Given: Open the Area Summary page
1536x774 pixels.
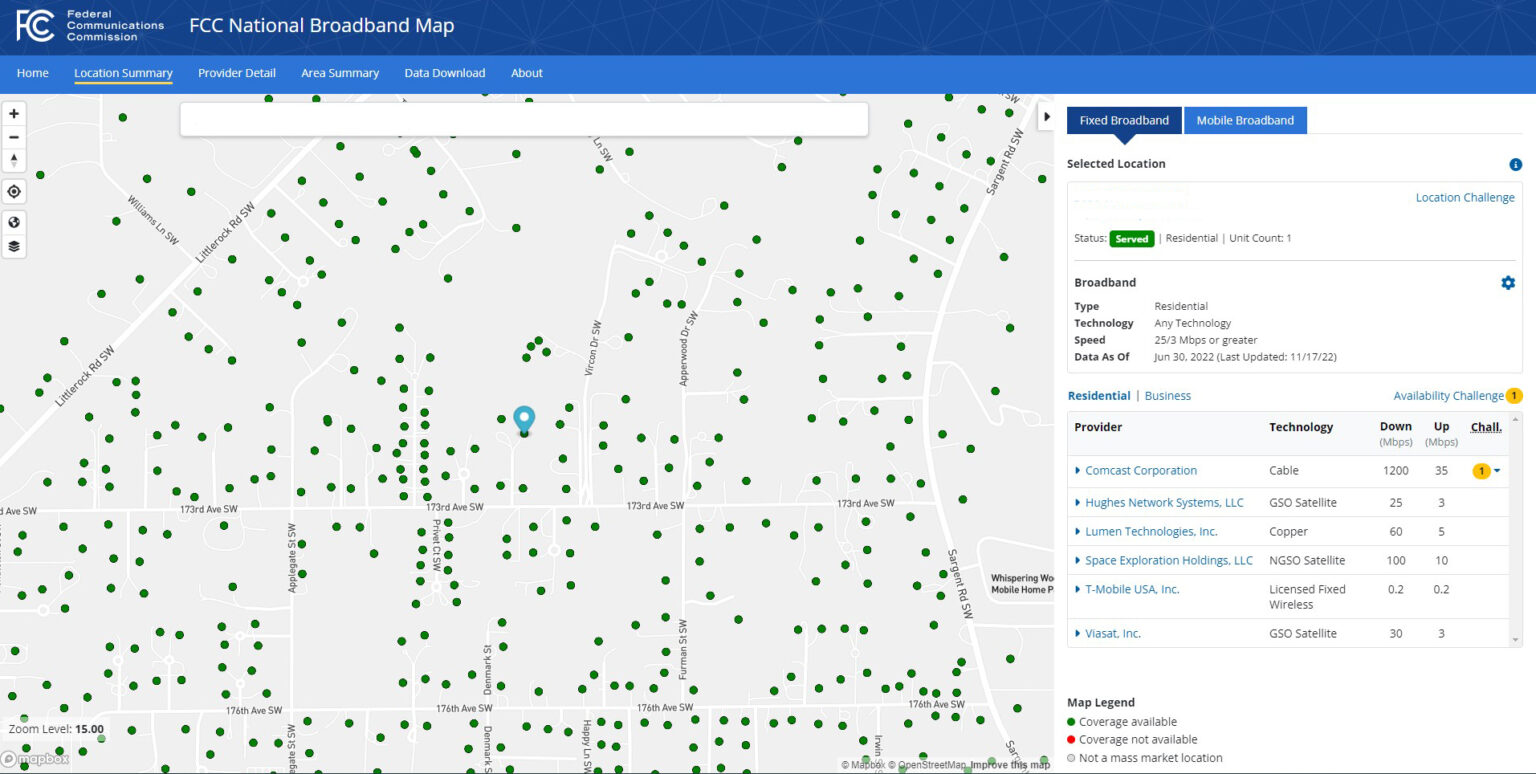Looking at the screenshot, I should click(x=340, y=73).
